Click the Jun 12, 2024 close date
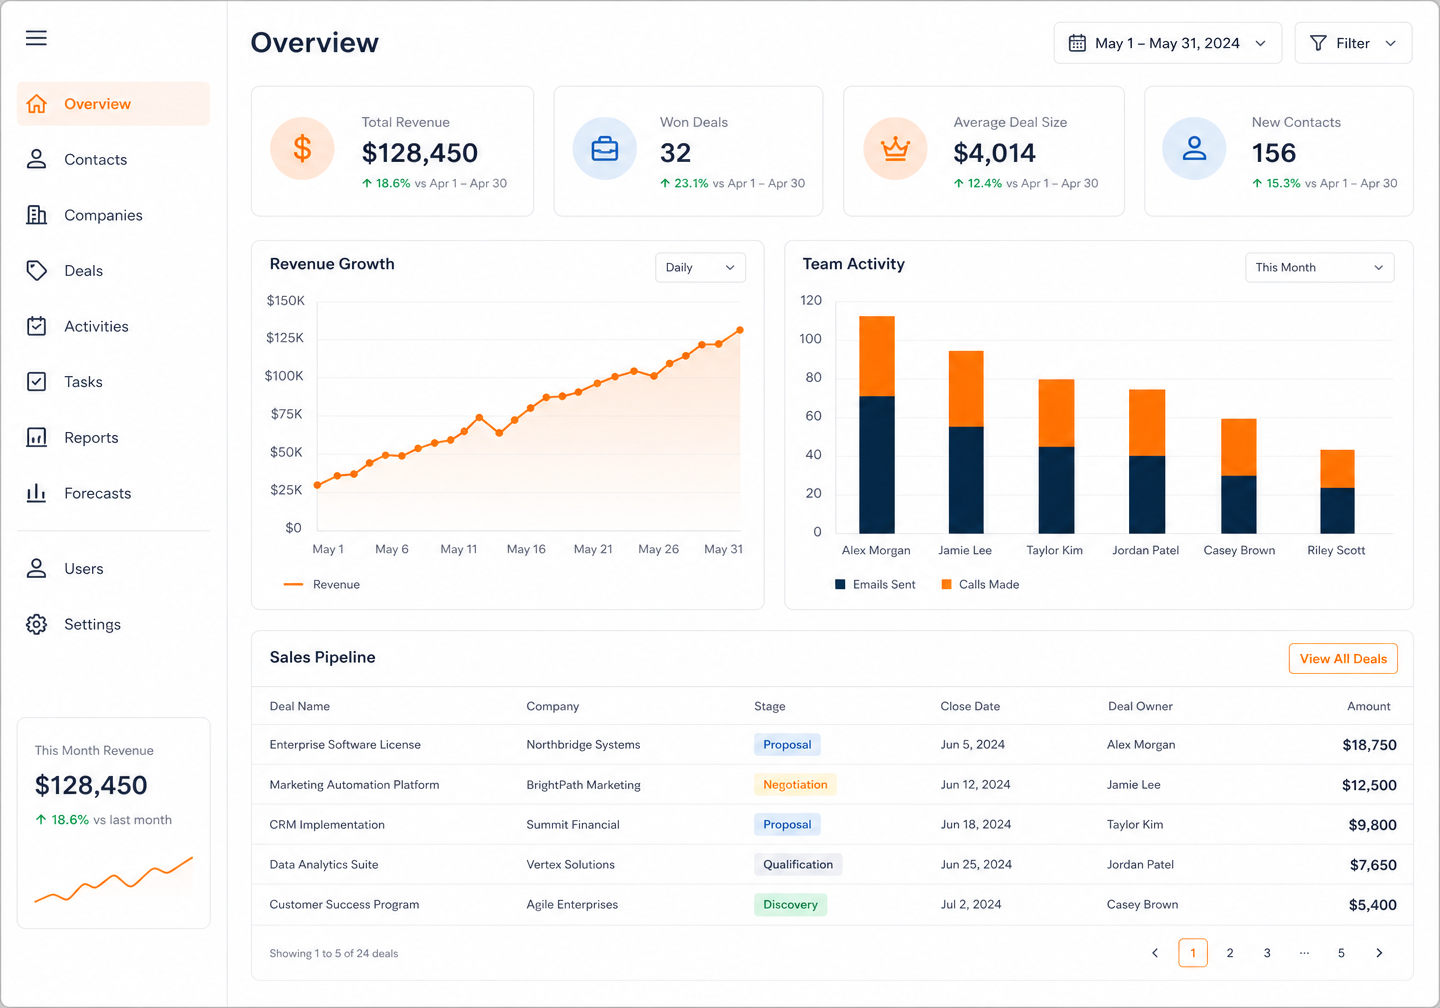1440x1008 pixels. coord(975,785)
